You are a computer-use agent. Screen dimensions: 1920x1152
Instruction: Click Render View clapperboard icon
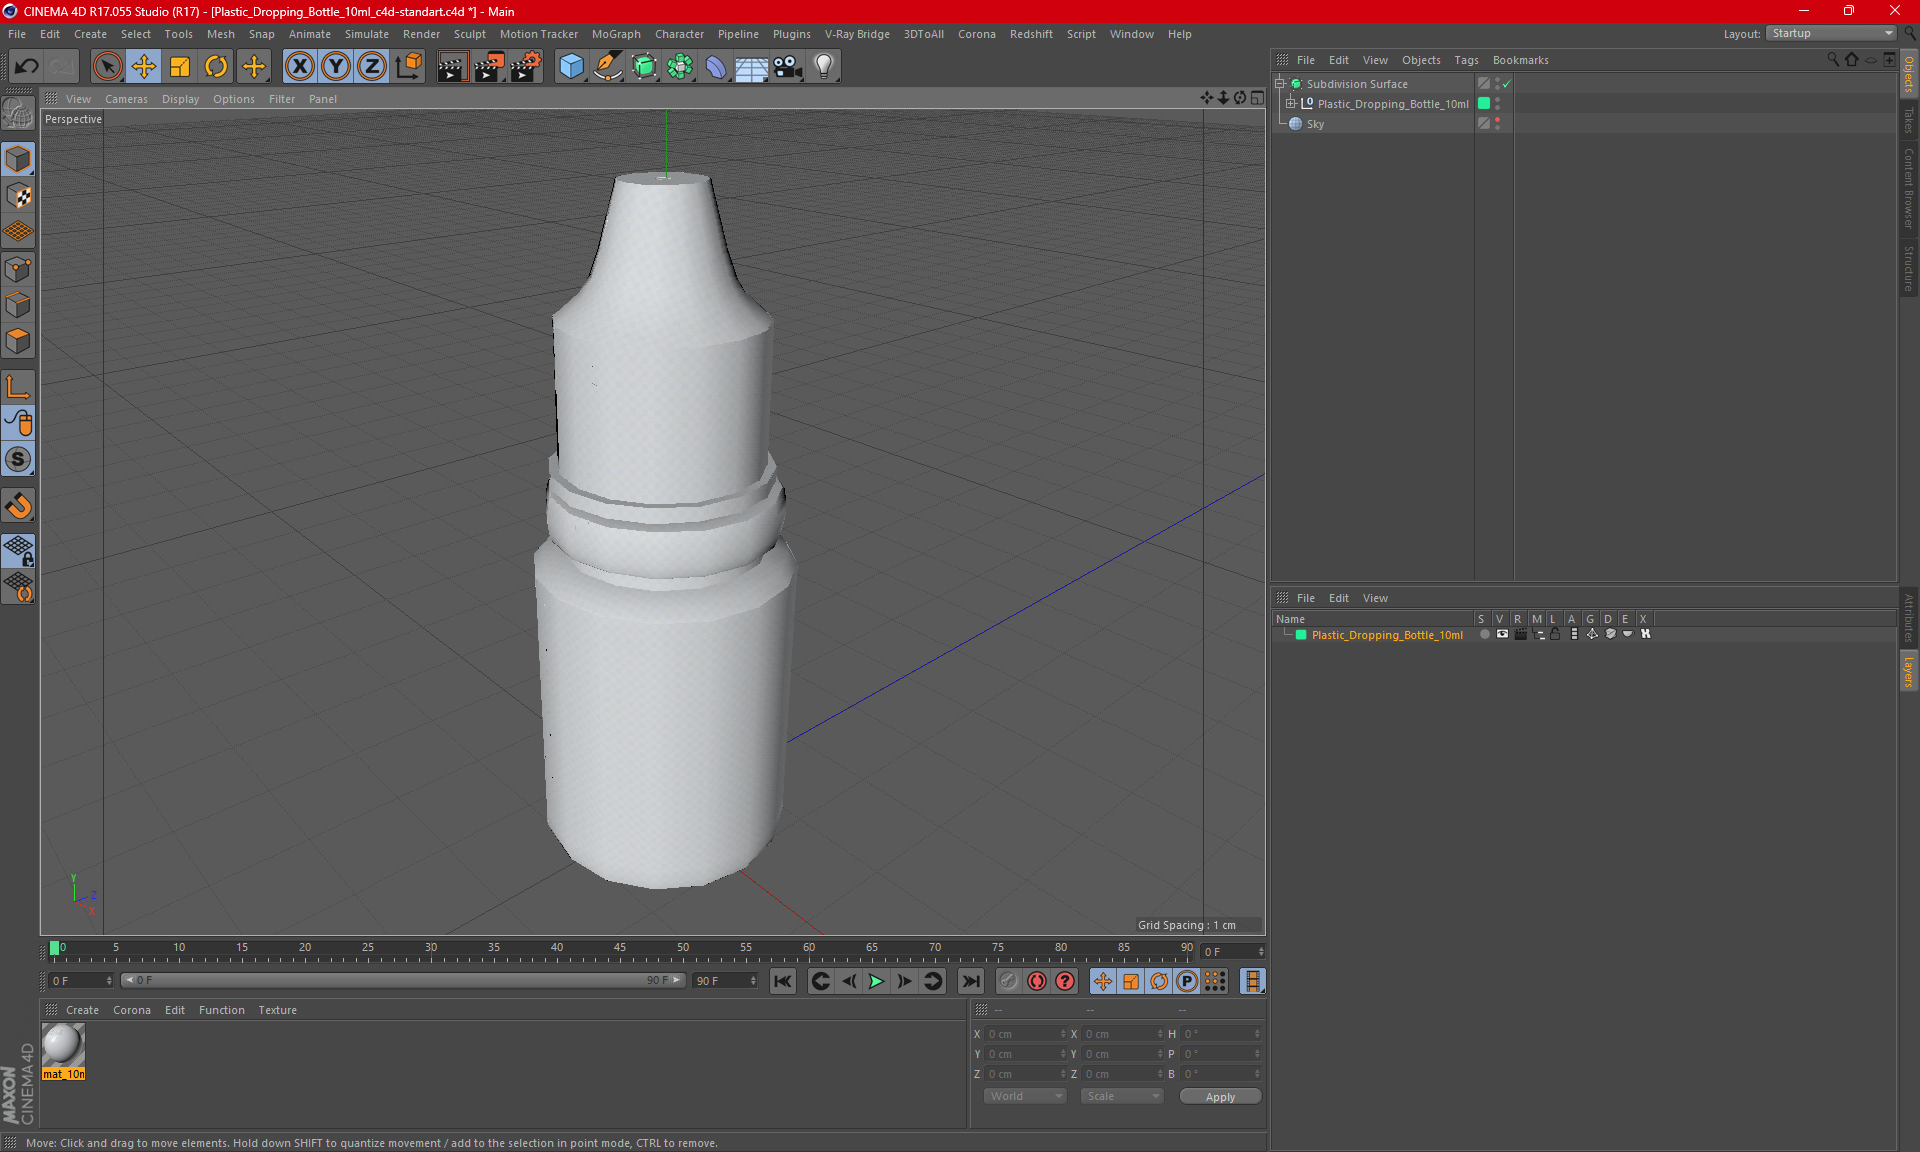tap(452, 66)
